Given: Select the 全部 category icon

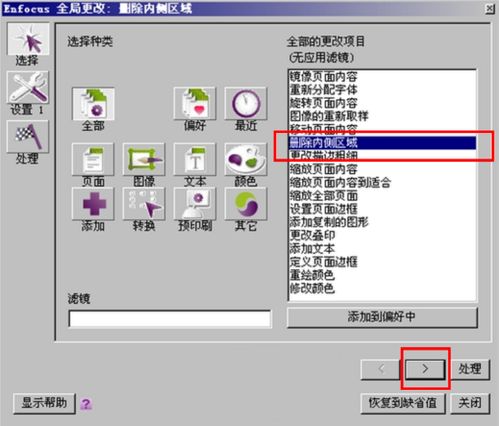Looking at the screenshot, I should pyautogui.click(x=93, y=104).
